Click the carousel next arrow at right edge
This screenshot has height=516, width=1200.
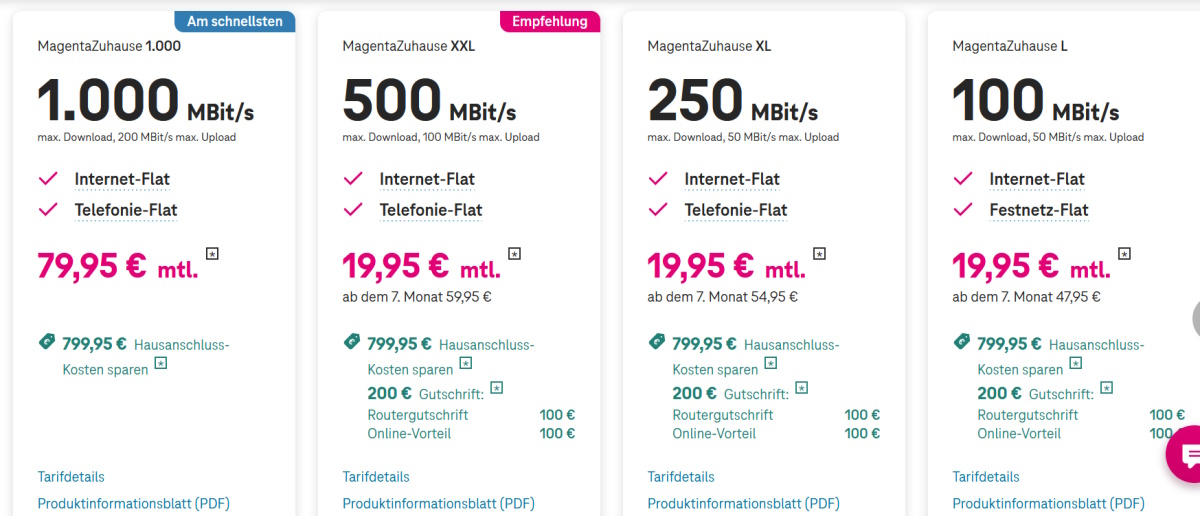(x=1196, y=318)
